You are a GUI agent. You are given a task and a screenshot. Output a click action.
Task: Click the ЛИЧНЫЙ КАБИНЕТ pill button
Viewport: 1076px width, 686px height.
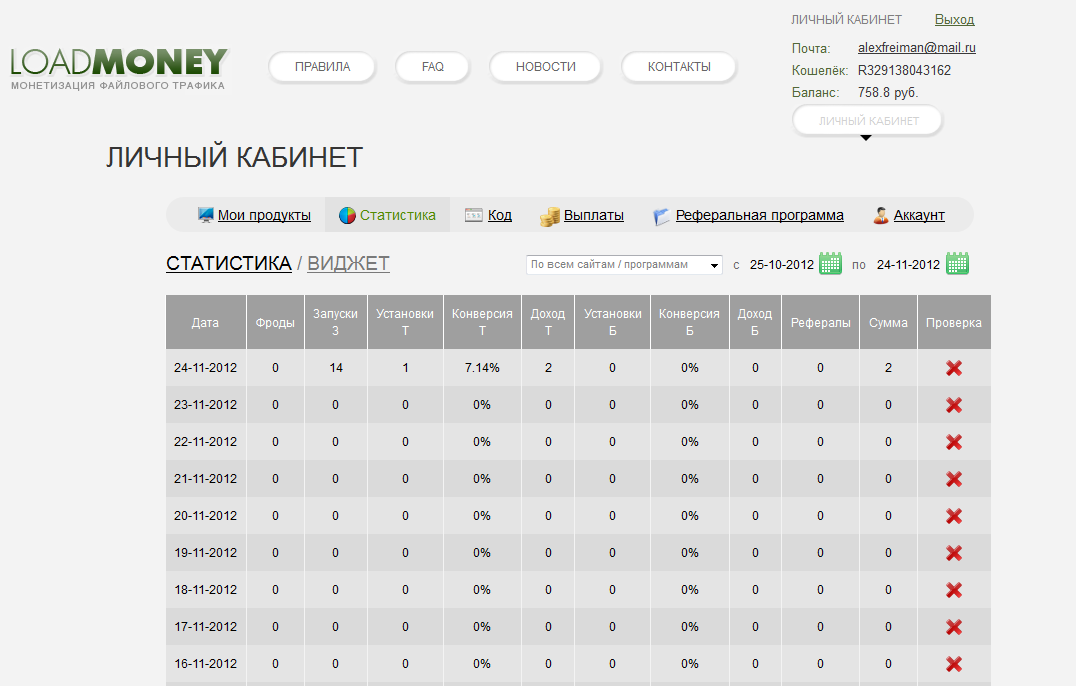click(x=868, y=121)
